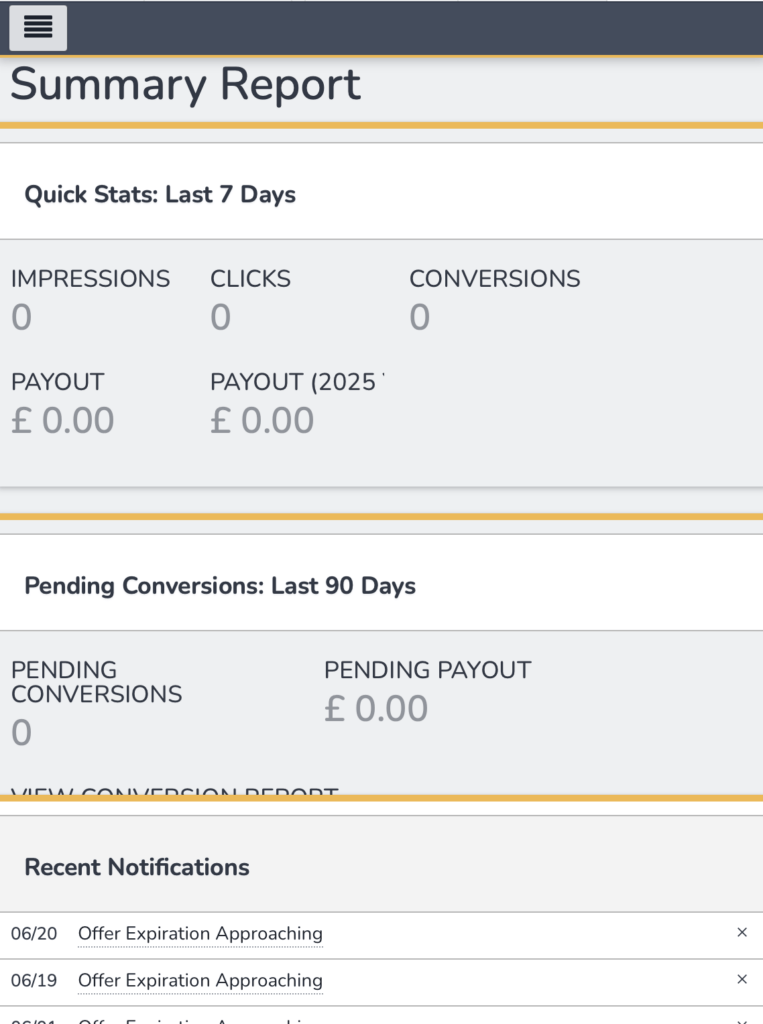Click the Conversions count value
This screenshot has height=1024, width=763.
coord(420,318)
